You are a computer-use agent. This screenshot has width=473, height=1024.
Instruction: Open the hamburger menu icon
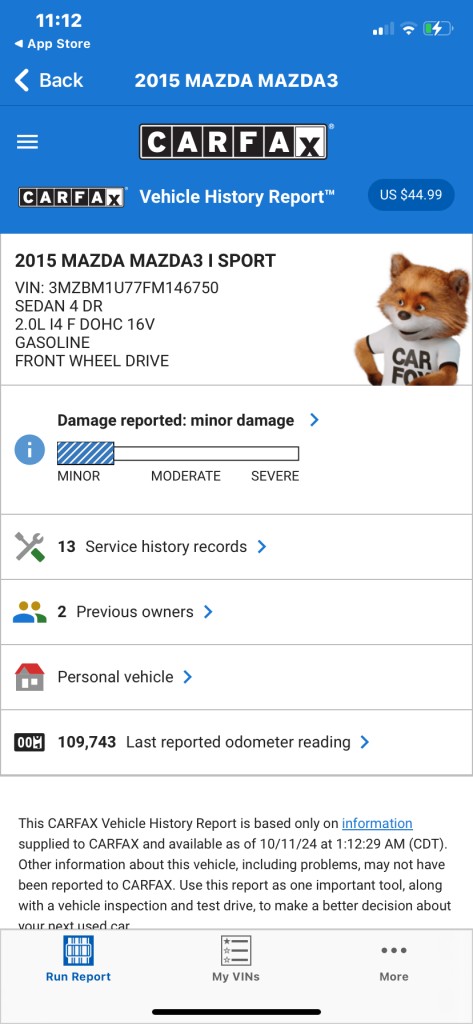click(27, 142)
